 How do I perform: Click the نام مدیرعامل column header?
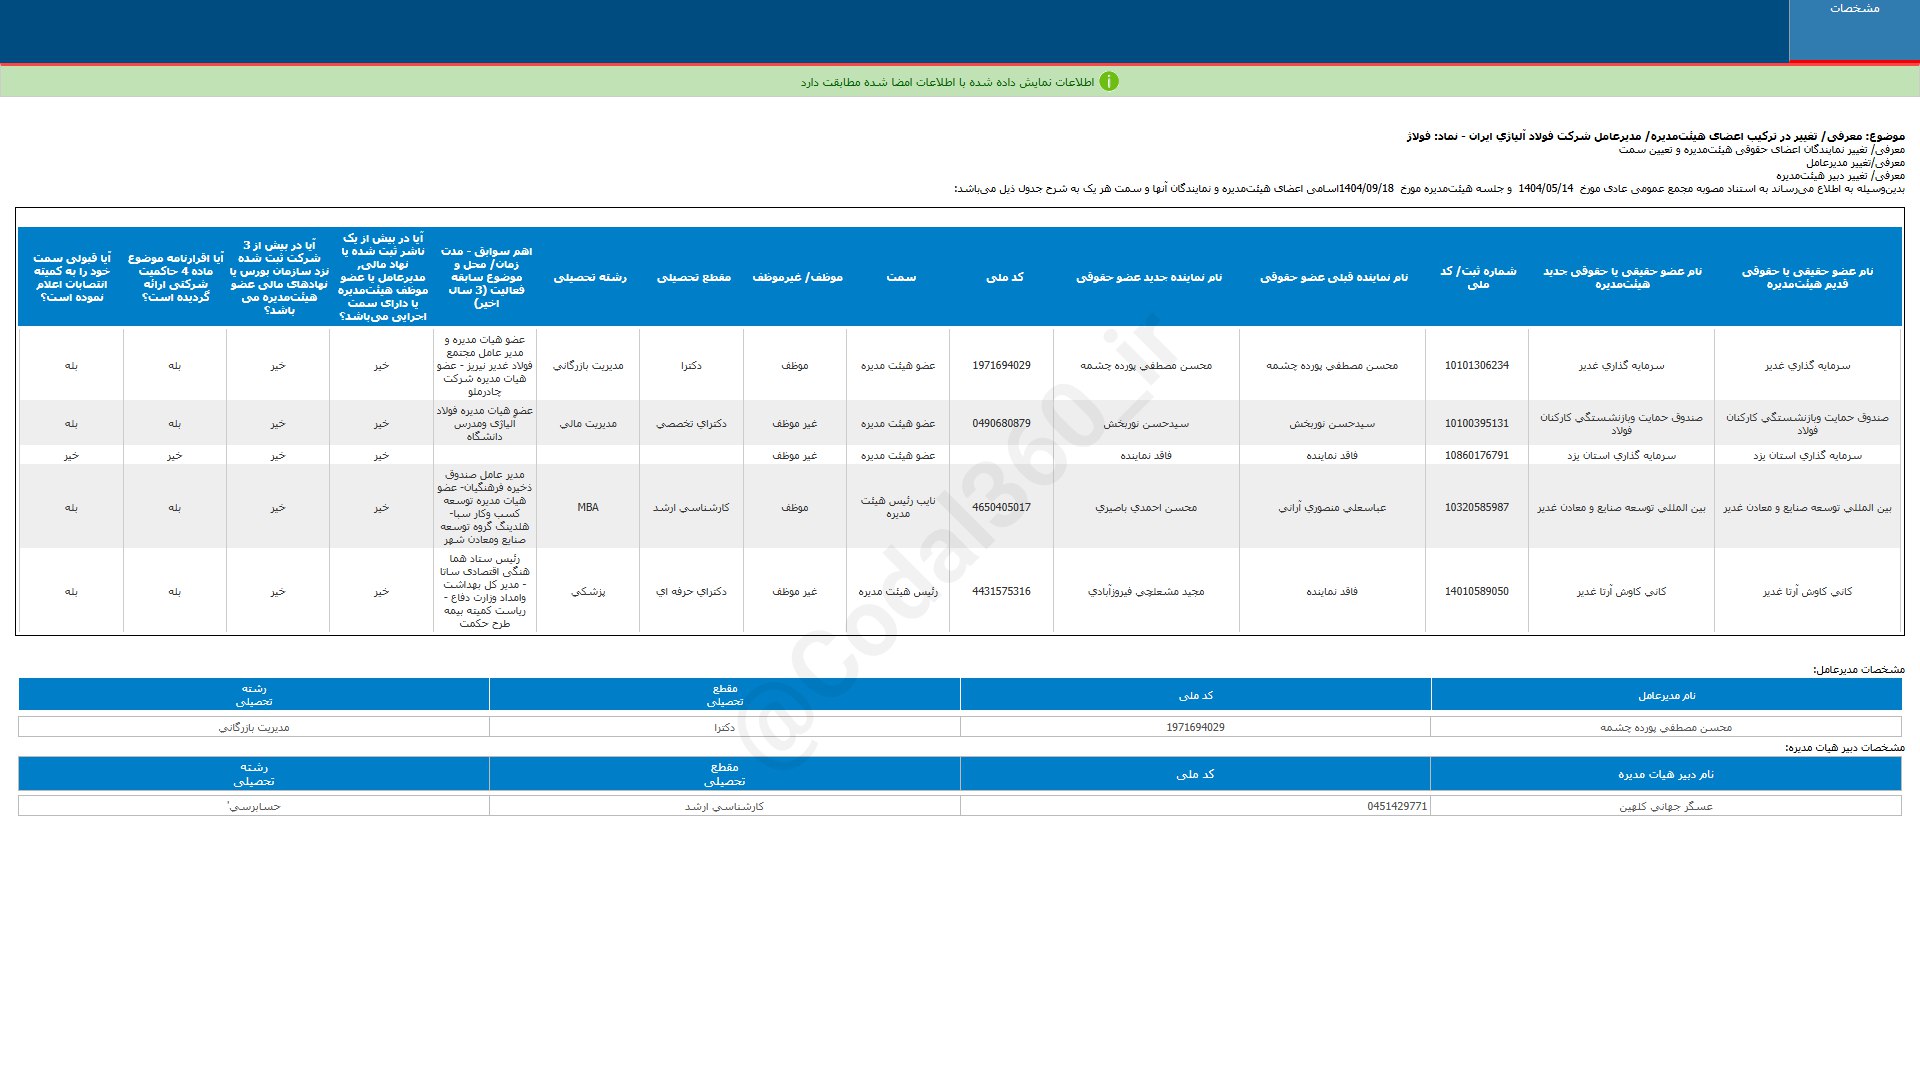(x=1666, y=696)
